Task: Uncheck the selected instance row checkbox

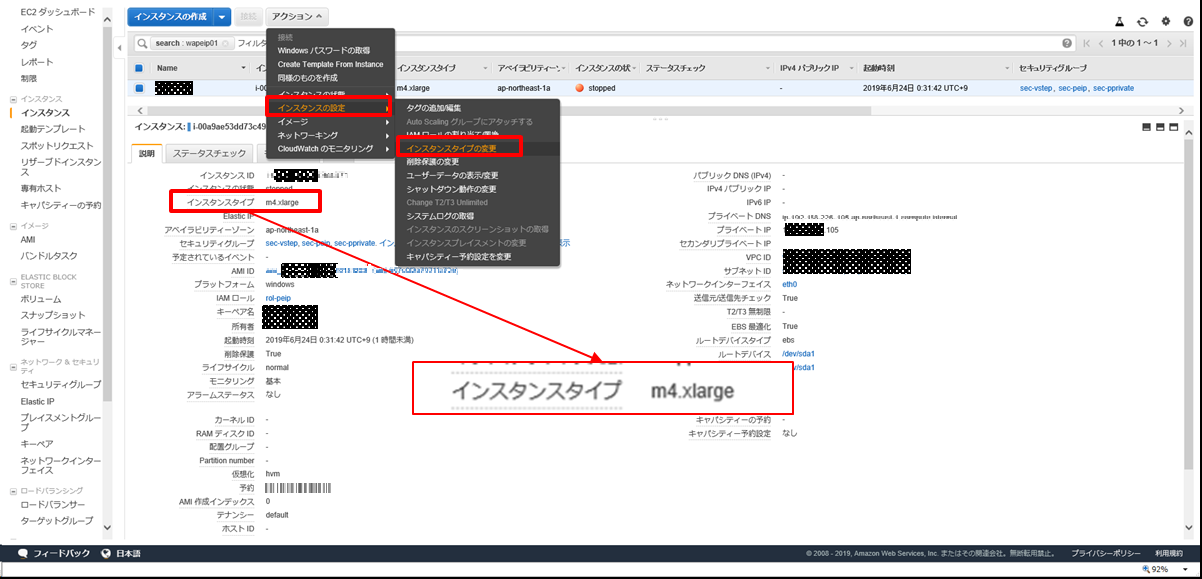Action: 140,88
